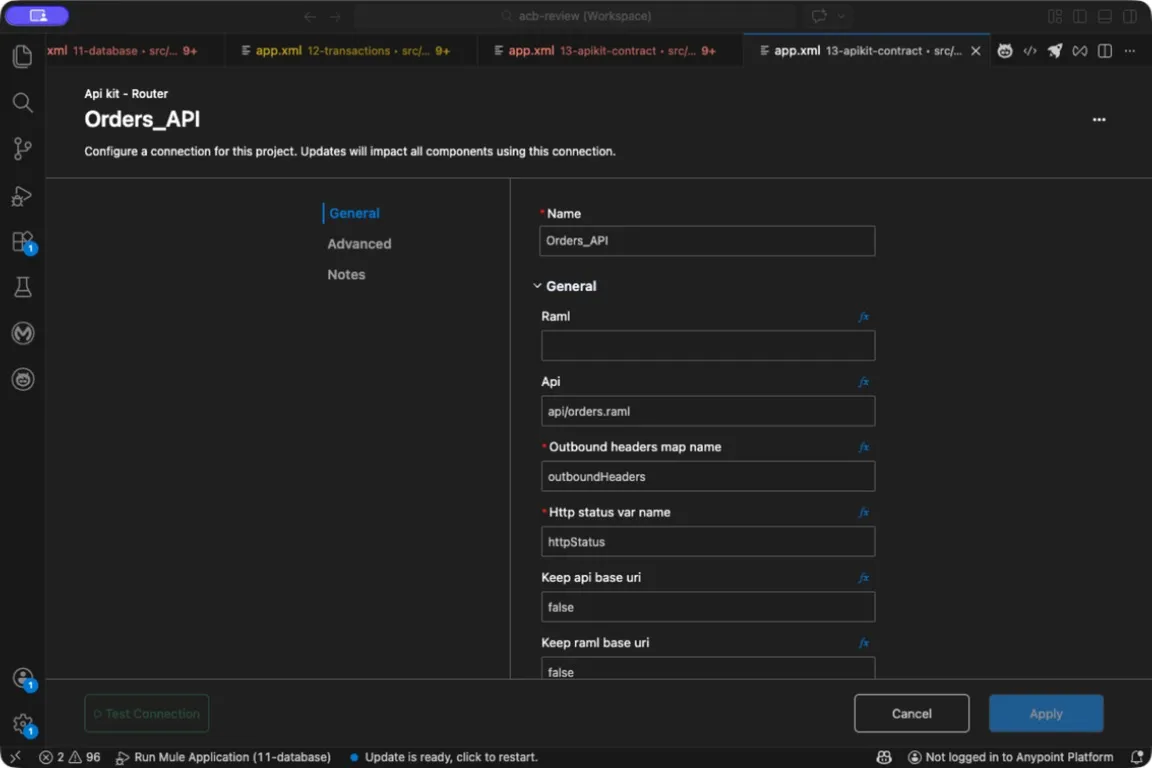Toggle fx for Http status var name

(x=863, y=513)
